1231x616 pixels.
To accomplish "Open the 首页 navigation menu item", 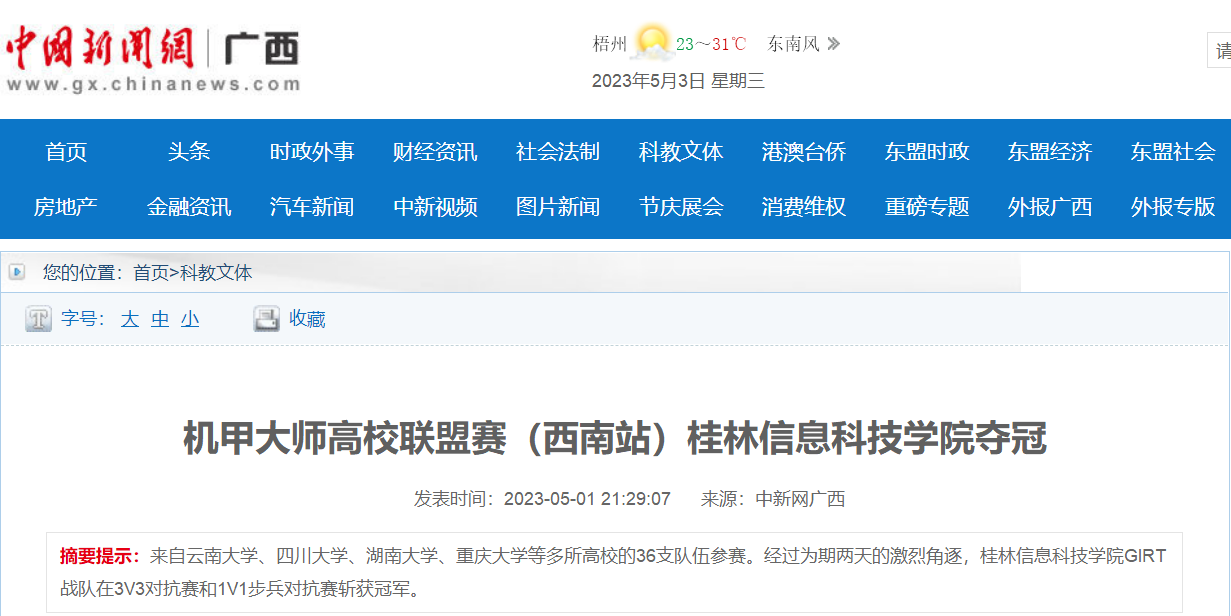I will coord(66,152).
